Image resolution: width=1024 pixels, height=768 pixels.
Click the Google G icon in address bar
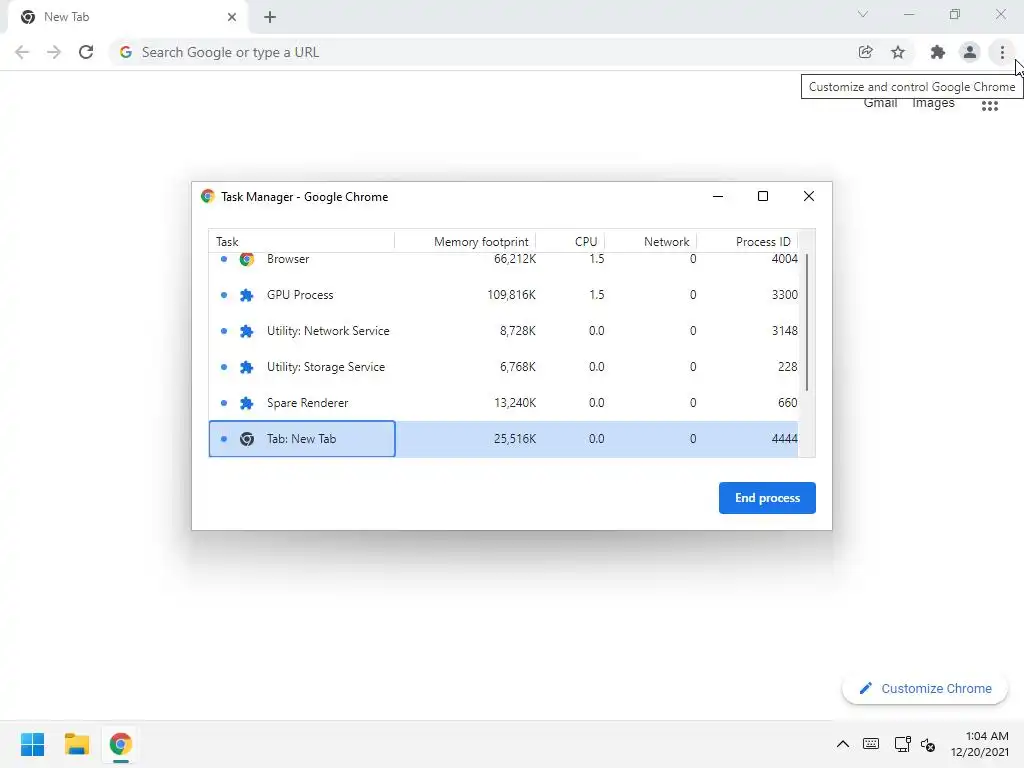coord(125,52)
